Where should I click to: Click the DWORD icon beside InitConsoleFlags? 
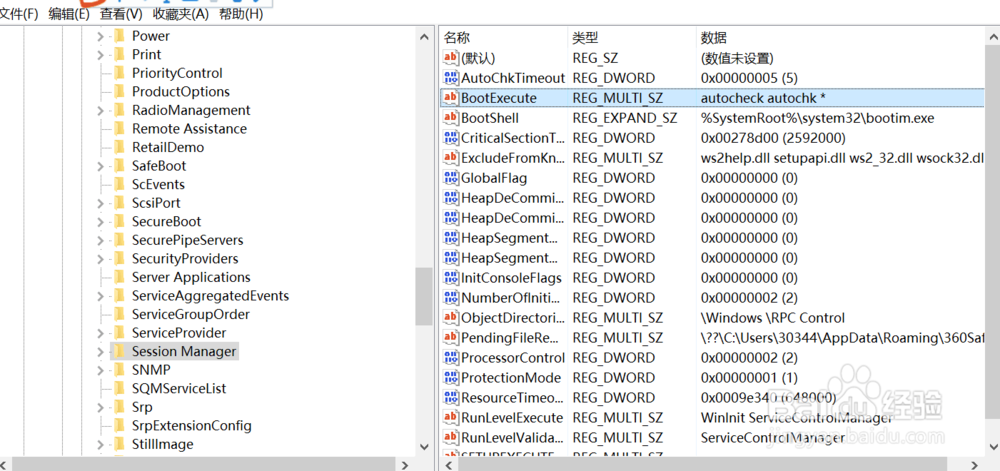[451, 278]
